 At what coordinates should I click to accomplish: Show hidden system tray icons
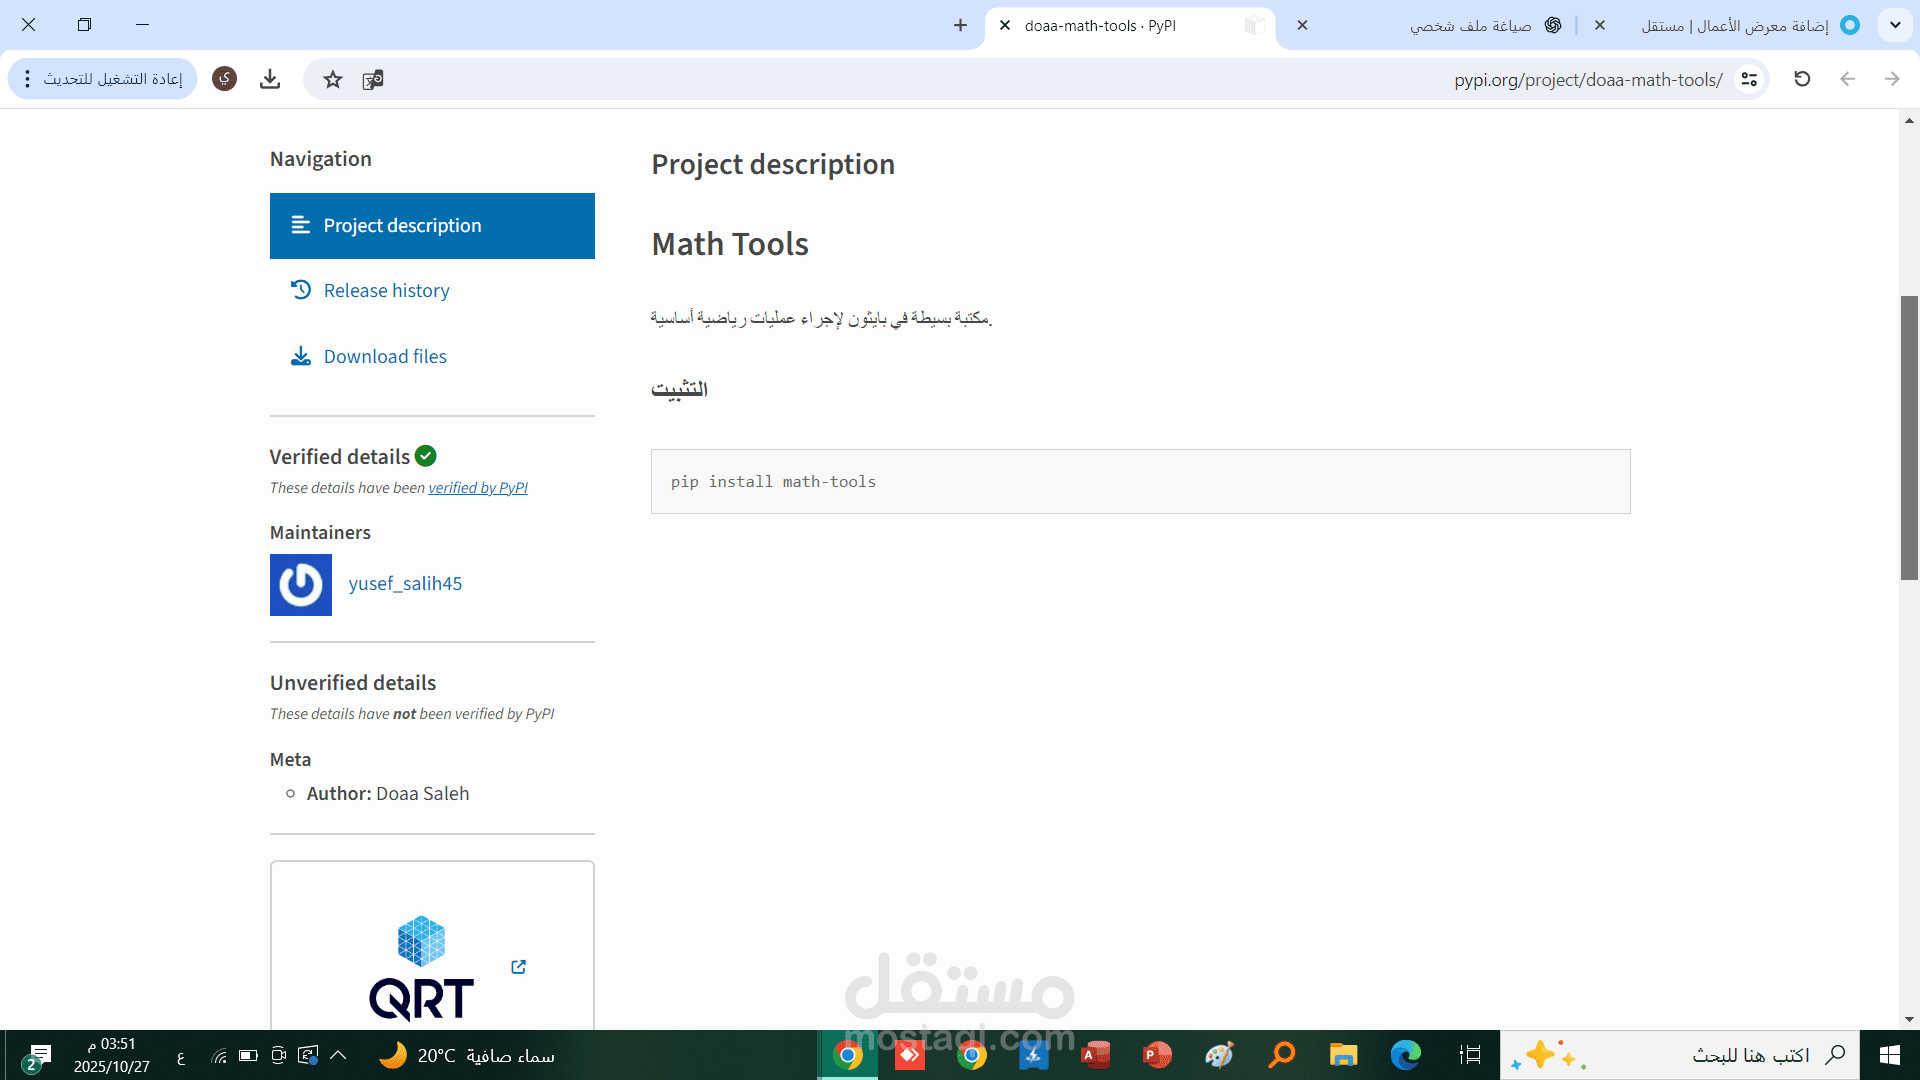tap(338, 1055)
